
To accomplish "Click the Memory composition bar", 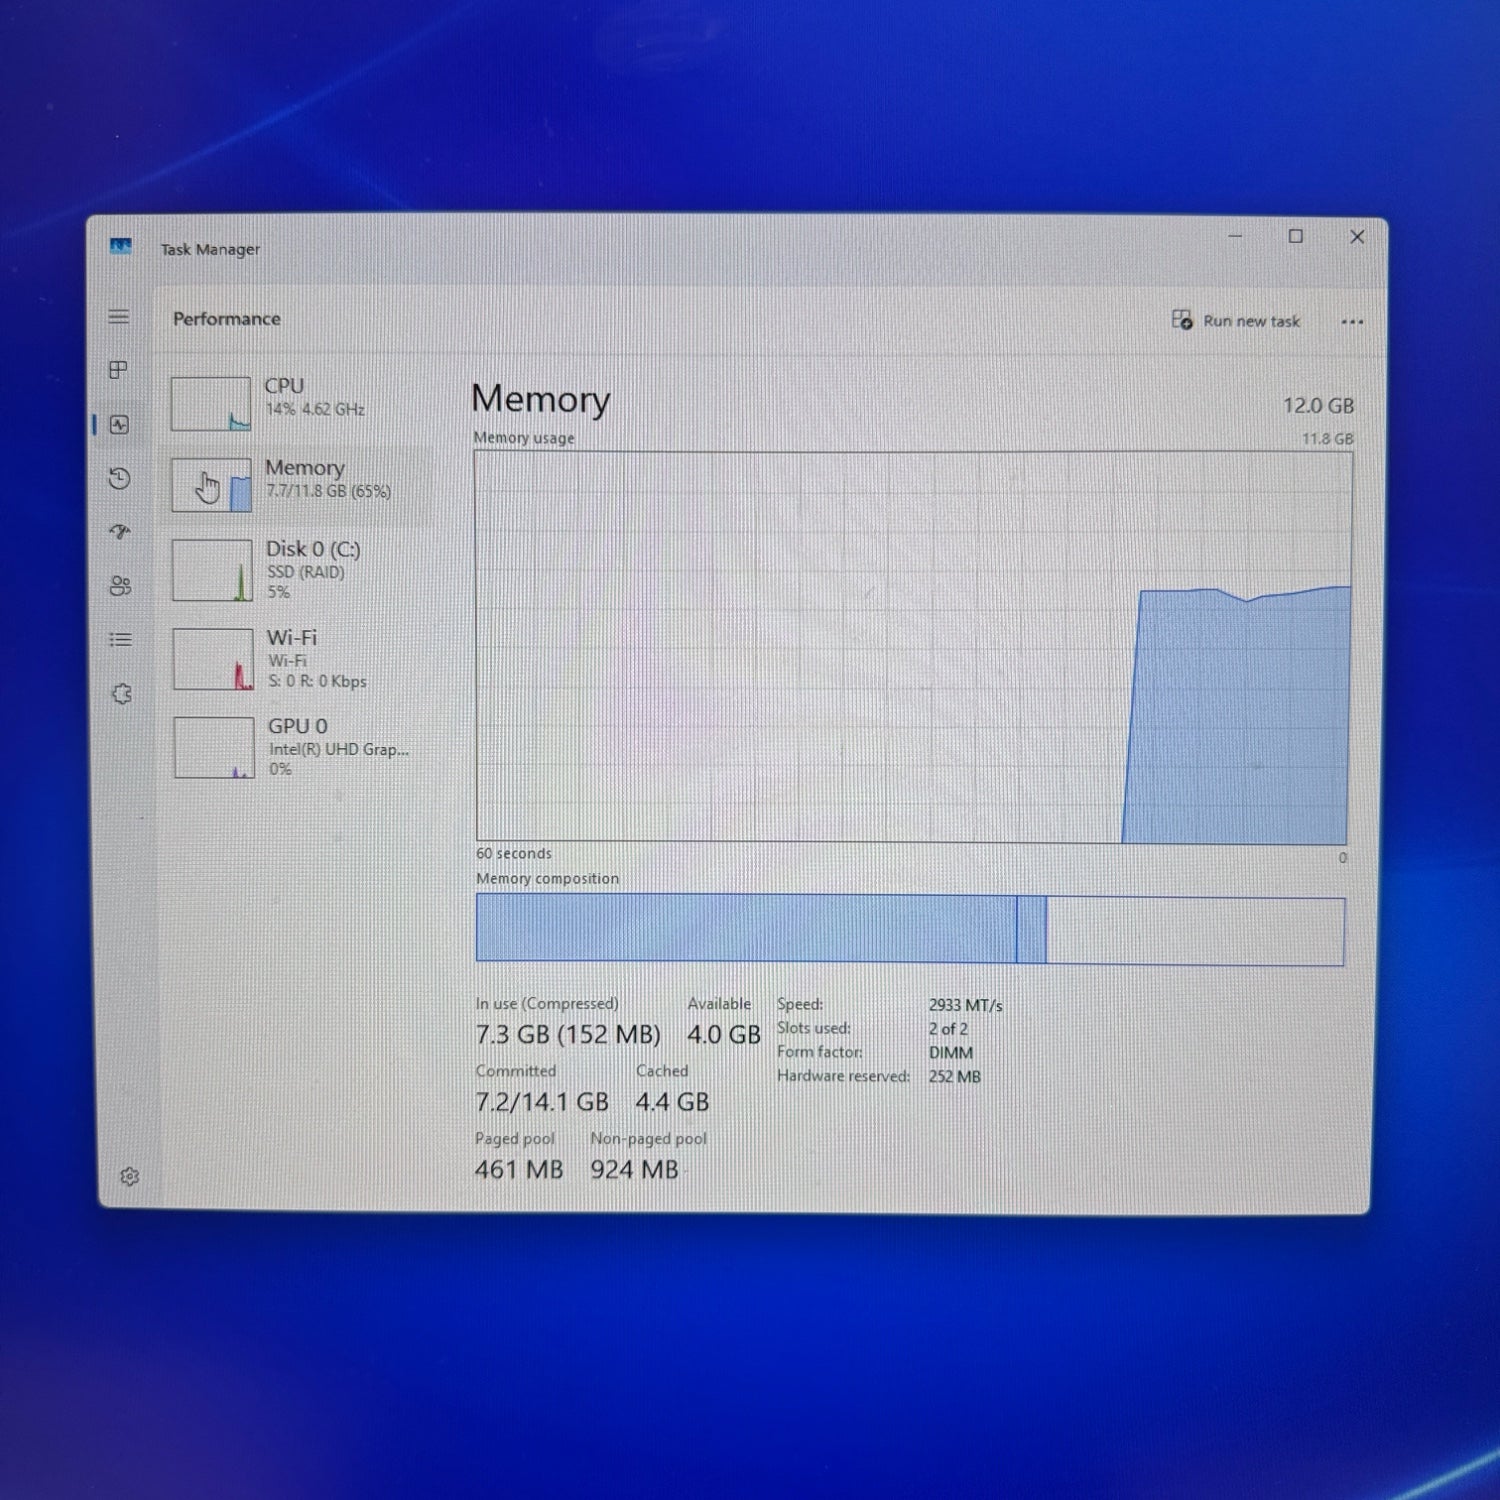I will tap(910, 930).
